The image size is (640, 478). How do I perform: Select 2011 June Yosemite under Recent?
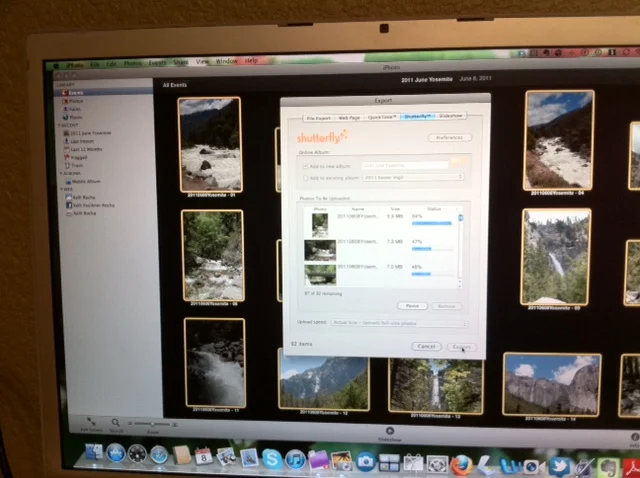(87, 133)
